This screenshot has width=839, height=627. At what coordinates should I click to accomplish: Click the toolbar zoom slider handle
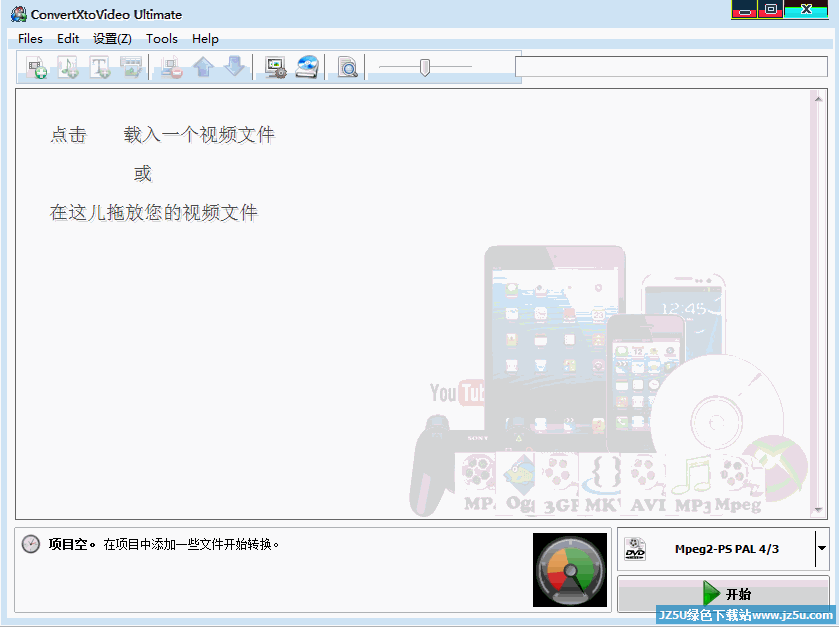[425, 67]
